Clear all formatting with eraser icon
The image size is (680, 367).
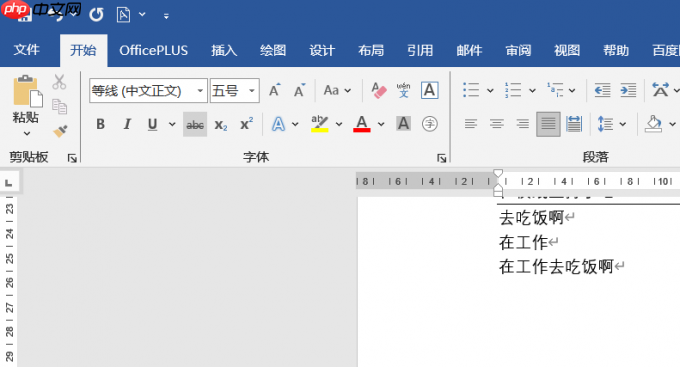coord(378,90)
